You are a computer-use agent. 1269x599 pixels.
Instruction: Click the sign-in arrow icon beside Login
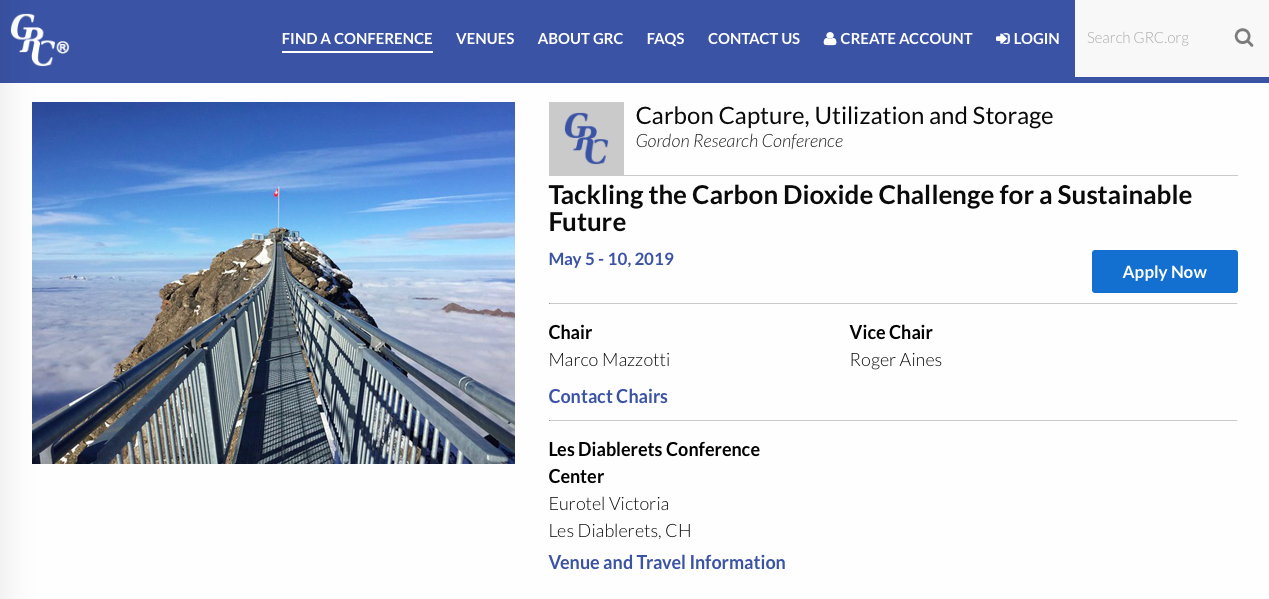tap(1003, 39)
